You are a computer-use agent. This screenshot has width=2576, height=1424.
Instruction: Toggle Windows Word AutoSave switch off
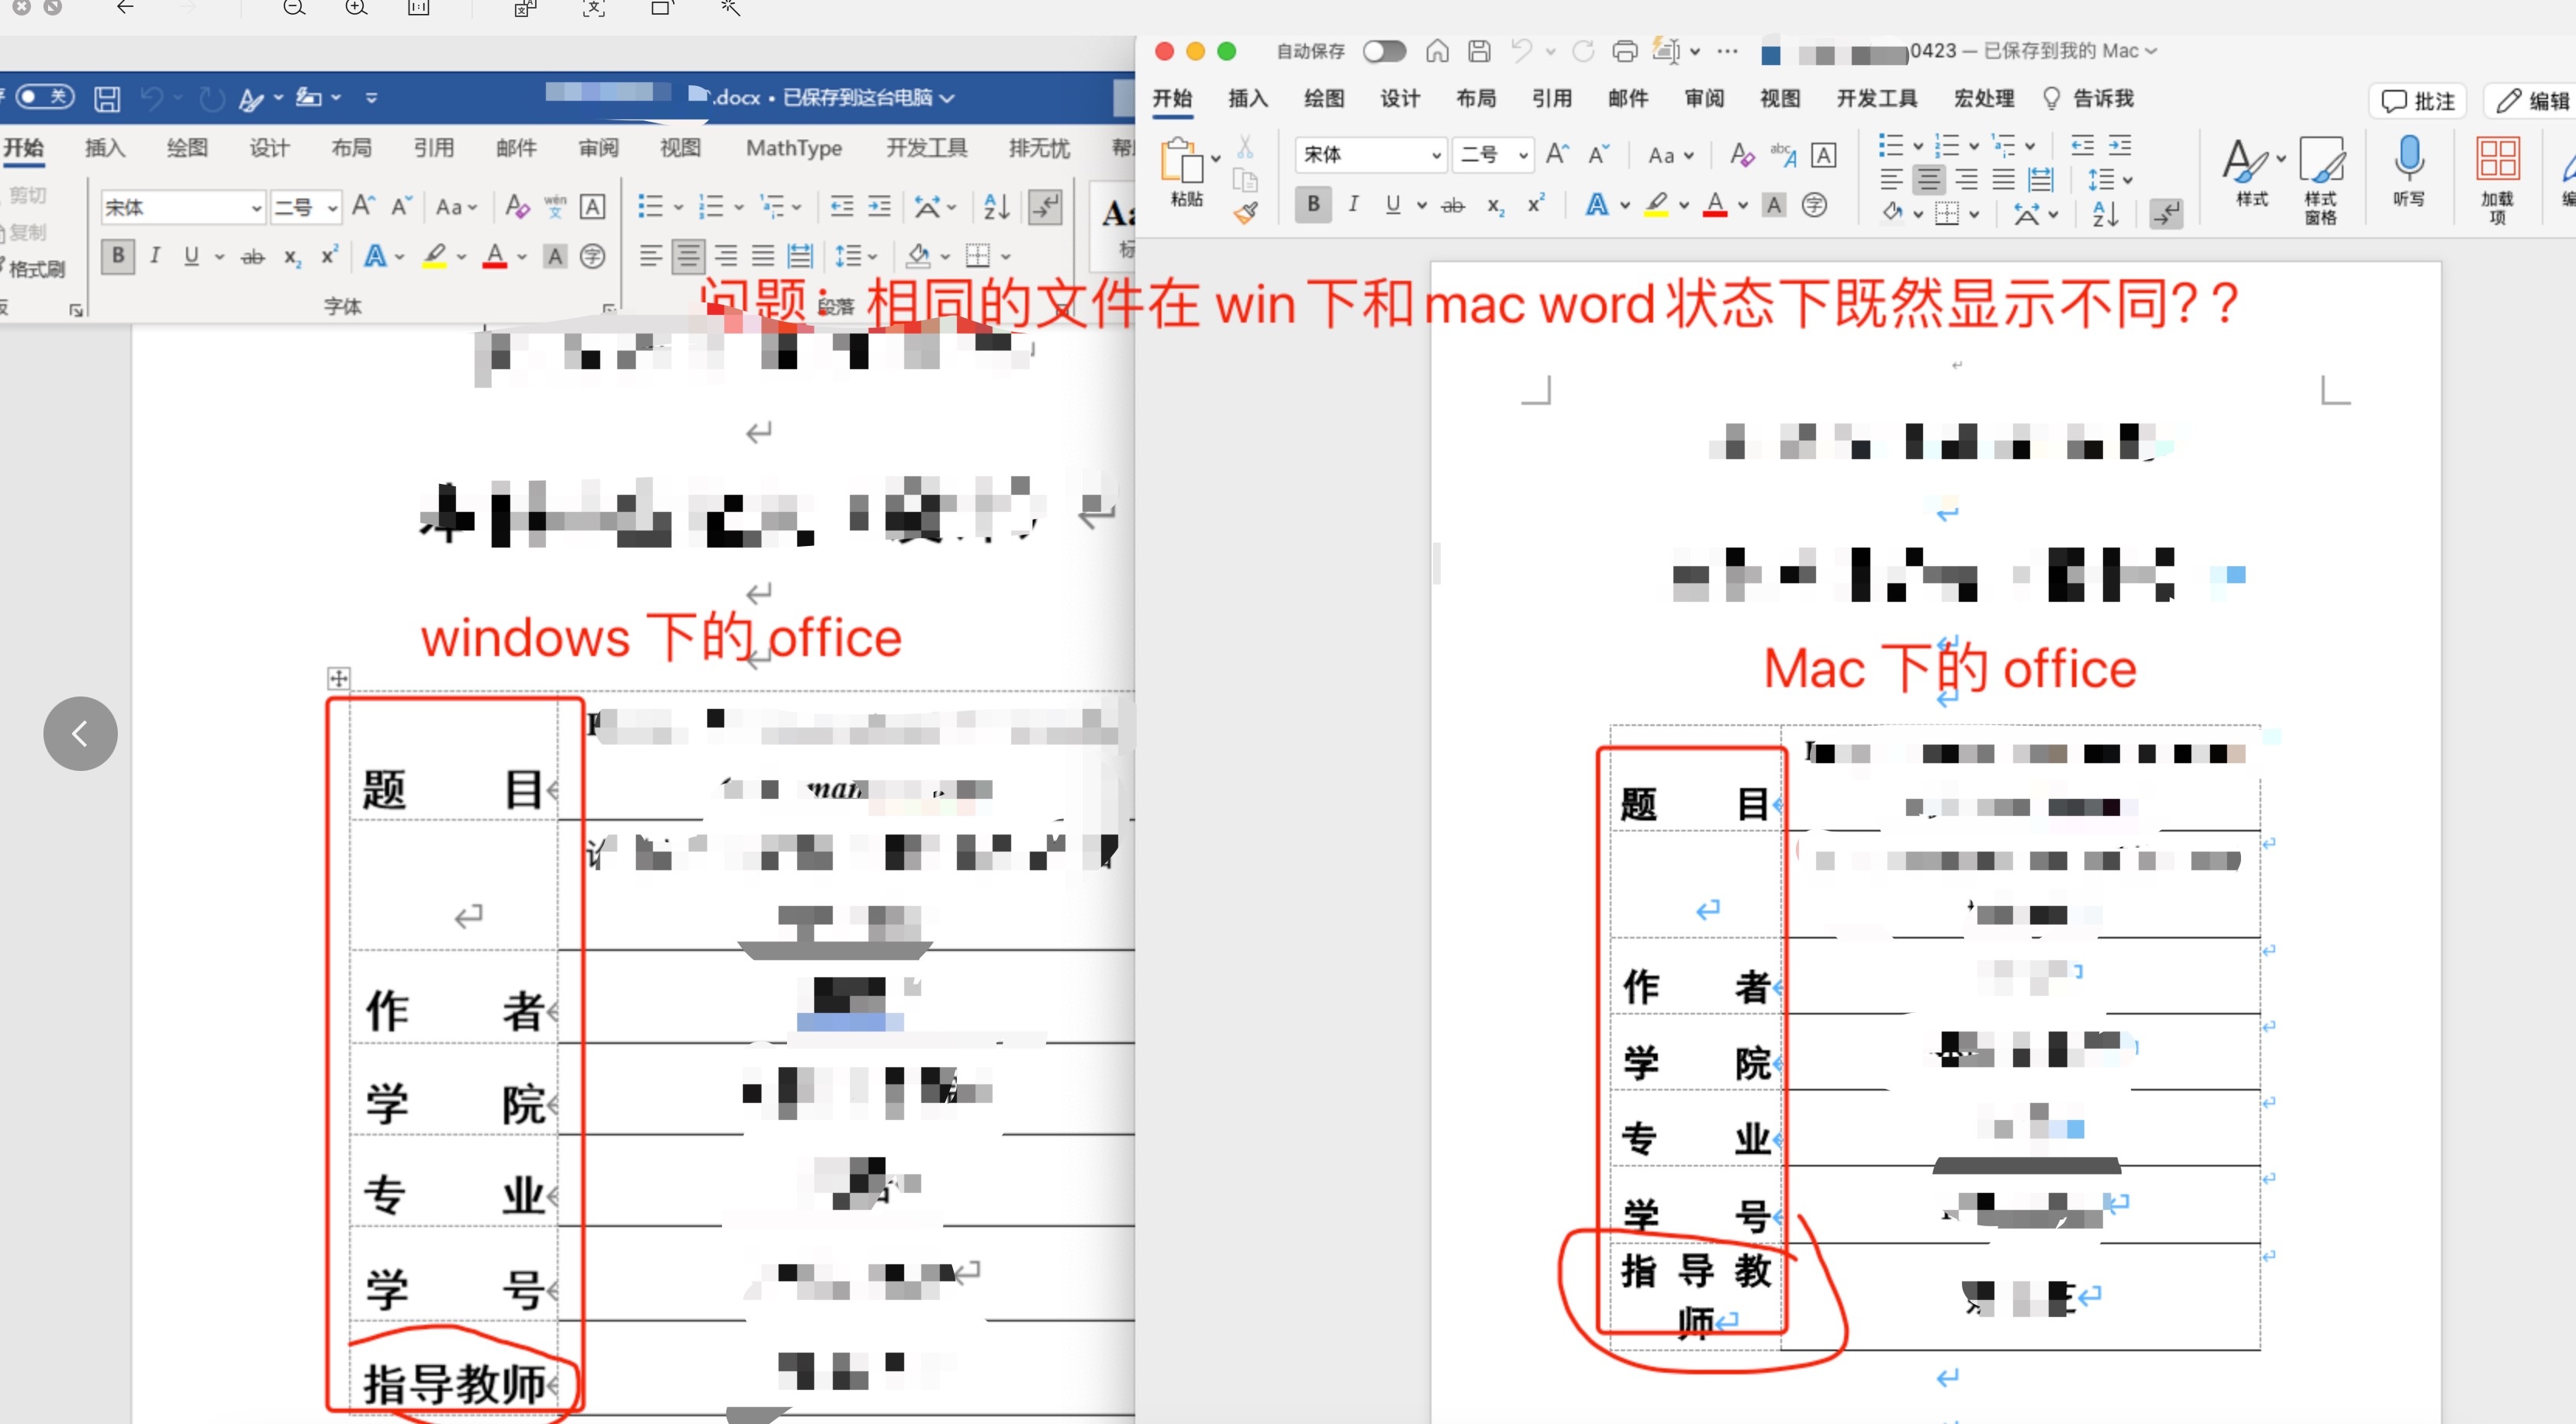(44, 97)
